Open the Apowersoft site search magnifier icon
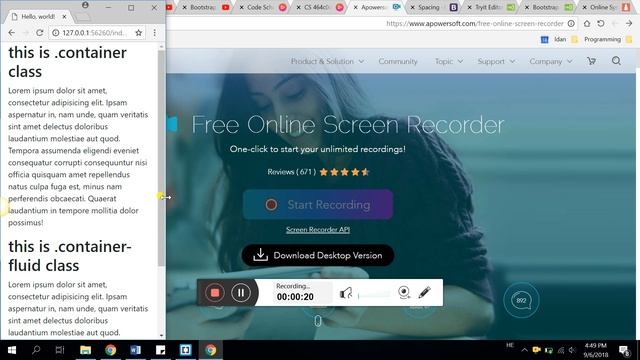This screenshot has height=360, width=640. pyautogui.click(x=616, y=61)
